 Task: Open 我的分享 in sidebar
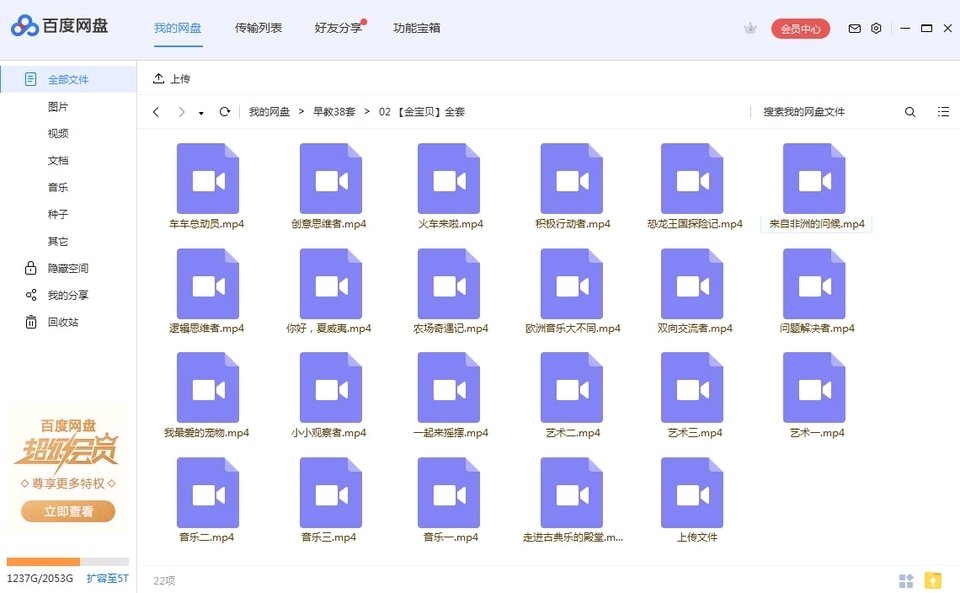pos(57,295)
